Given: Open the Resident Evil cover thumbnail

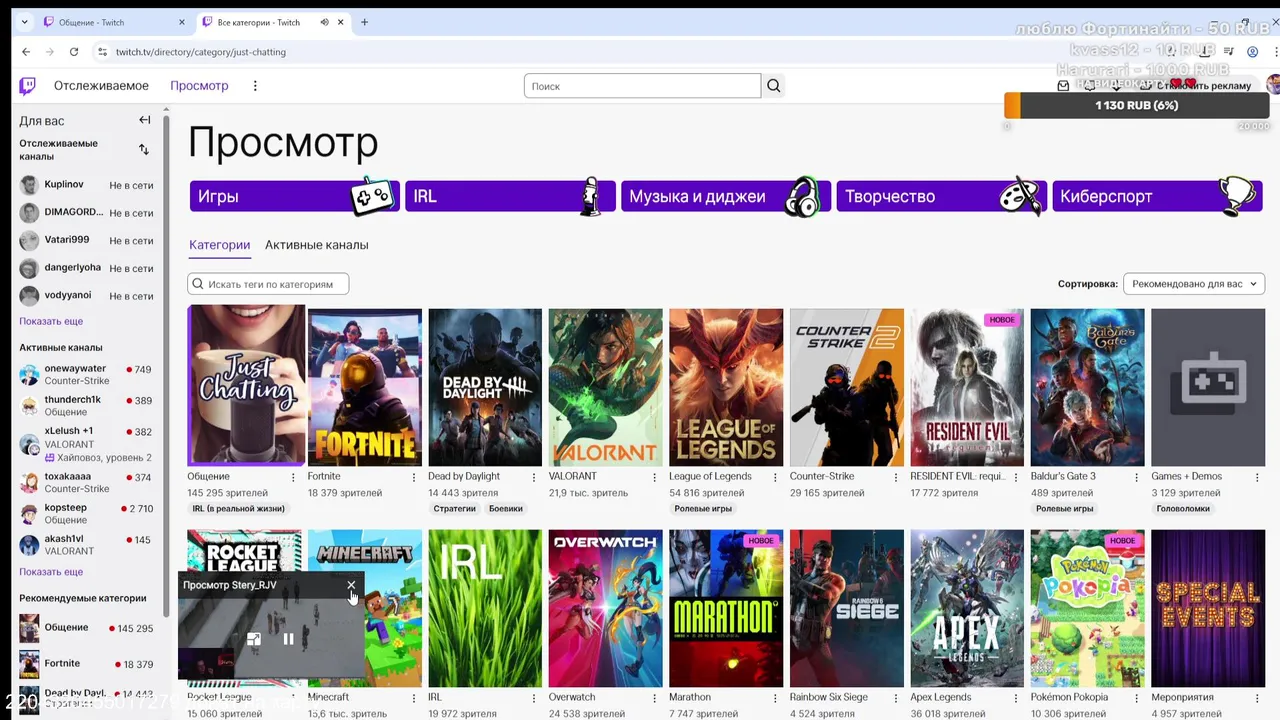Looking at the screenshot, I should [967, 387].
